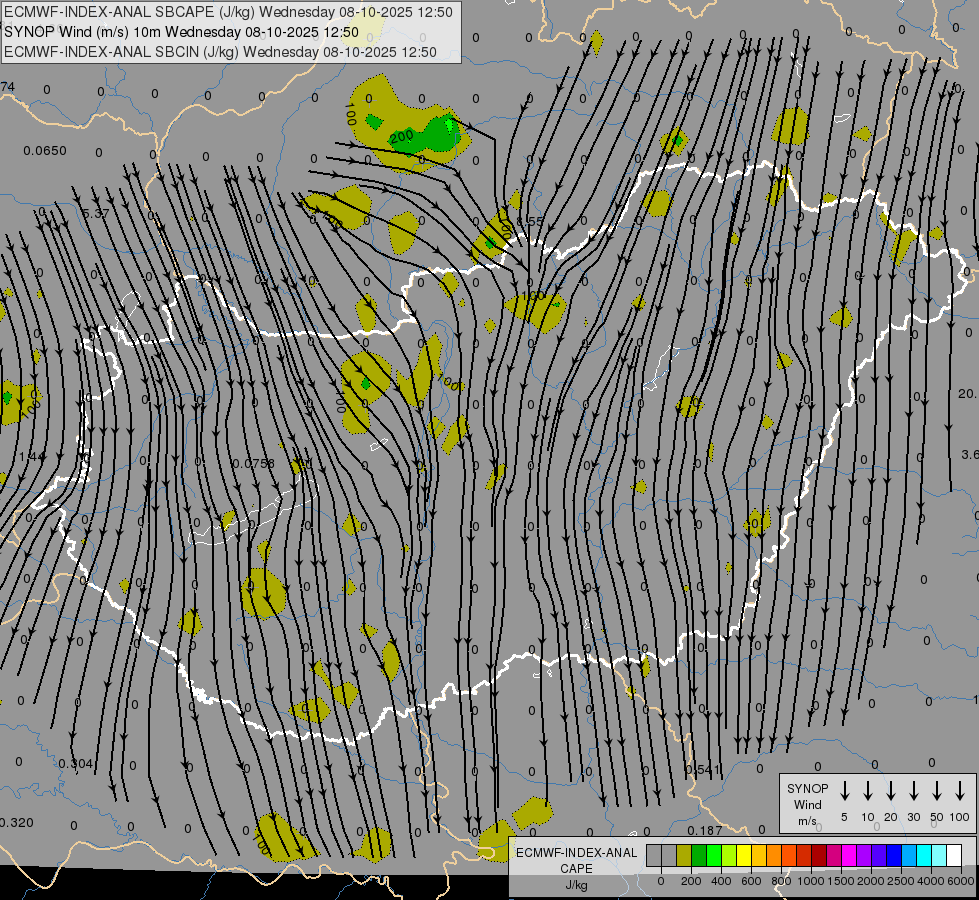Viewport: 979px width, 900px height.
Task: Choose the white swatch ending the CAPE scale
Action: pyautogui.click(x=954, y=855)
